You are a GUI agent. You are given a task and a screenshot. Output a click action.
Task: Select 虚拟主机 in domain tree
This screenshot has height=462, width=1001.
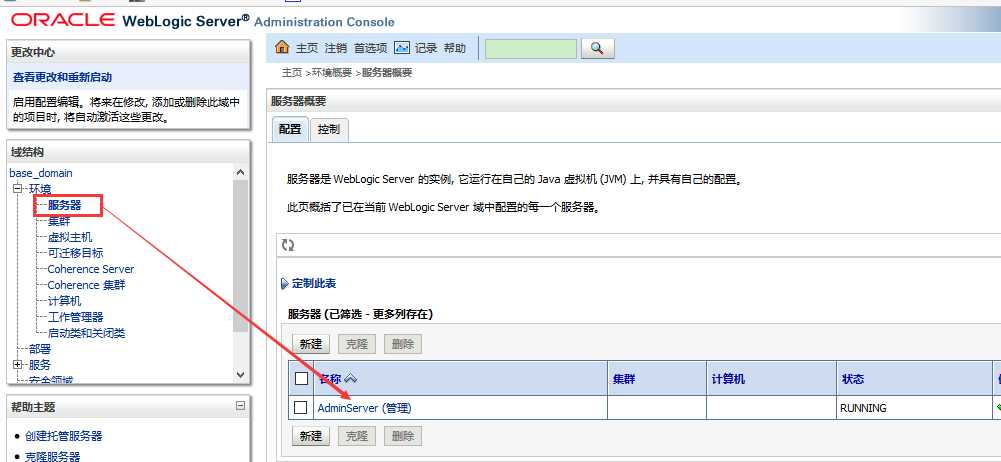70,237
